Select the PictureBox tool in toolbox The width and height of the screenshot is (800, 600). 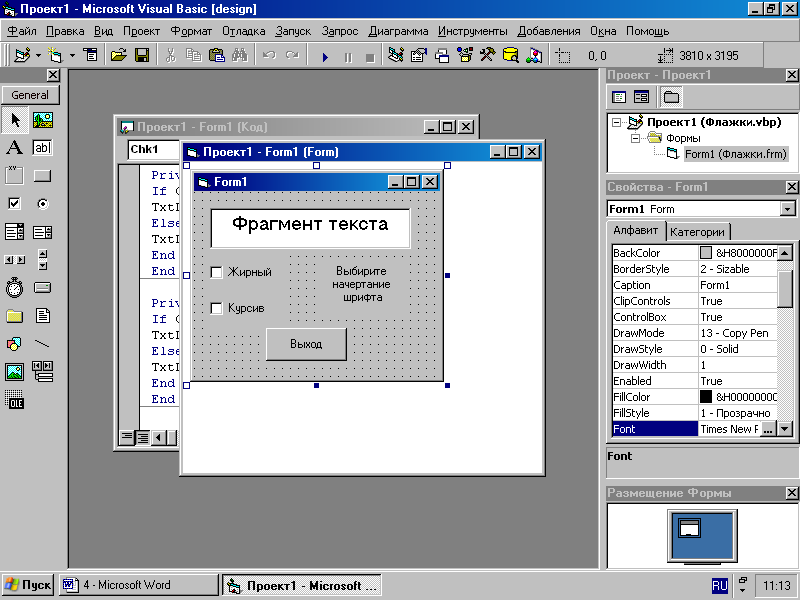tap(43, 120)
